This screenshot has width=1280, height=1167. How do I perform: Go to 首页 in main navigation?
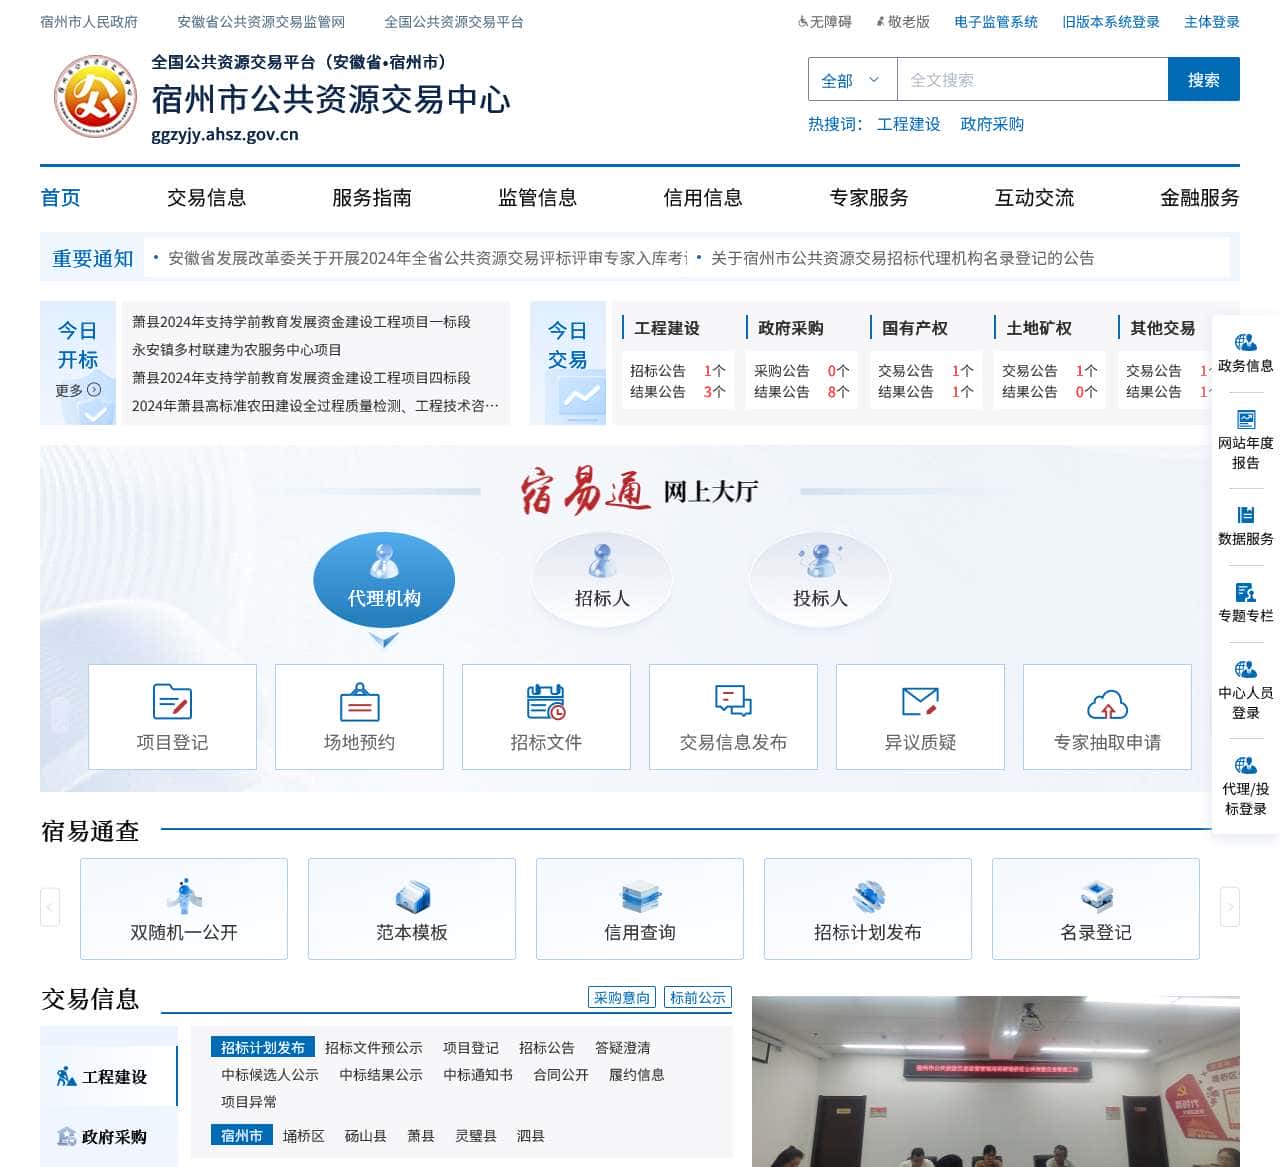point(61,198)
